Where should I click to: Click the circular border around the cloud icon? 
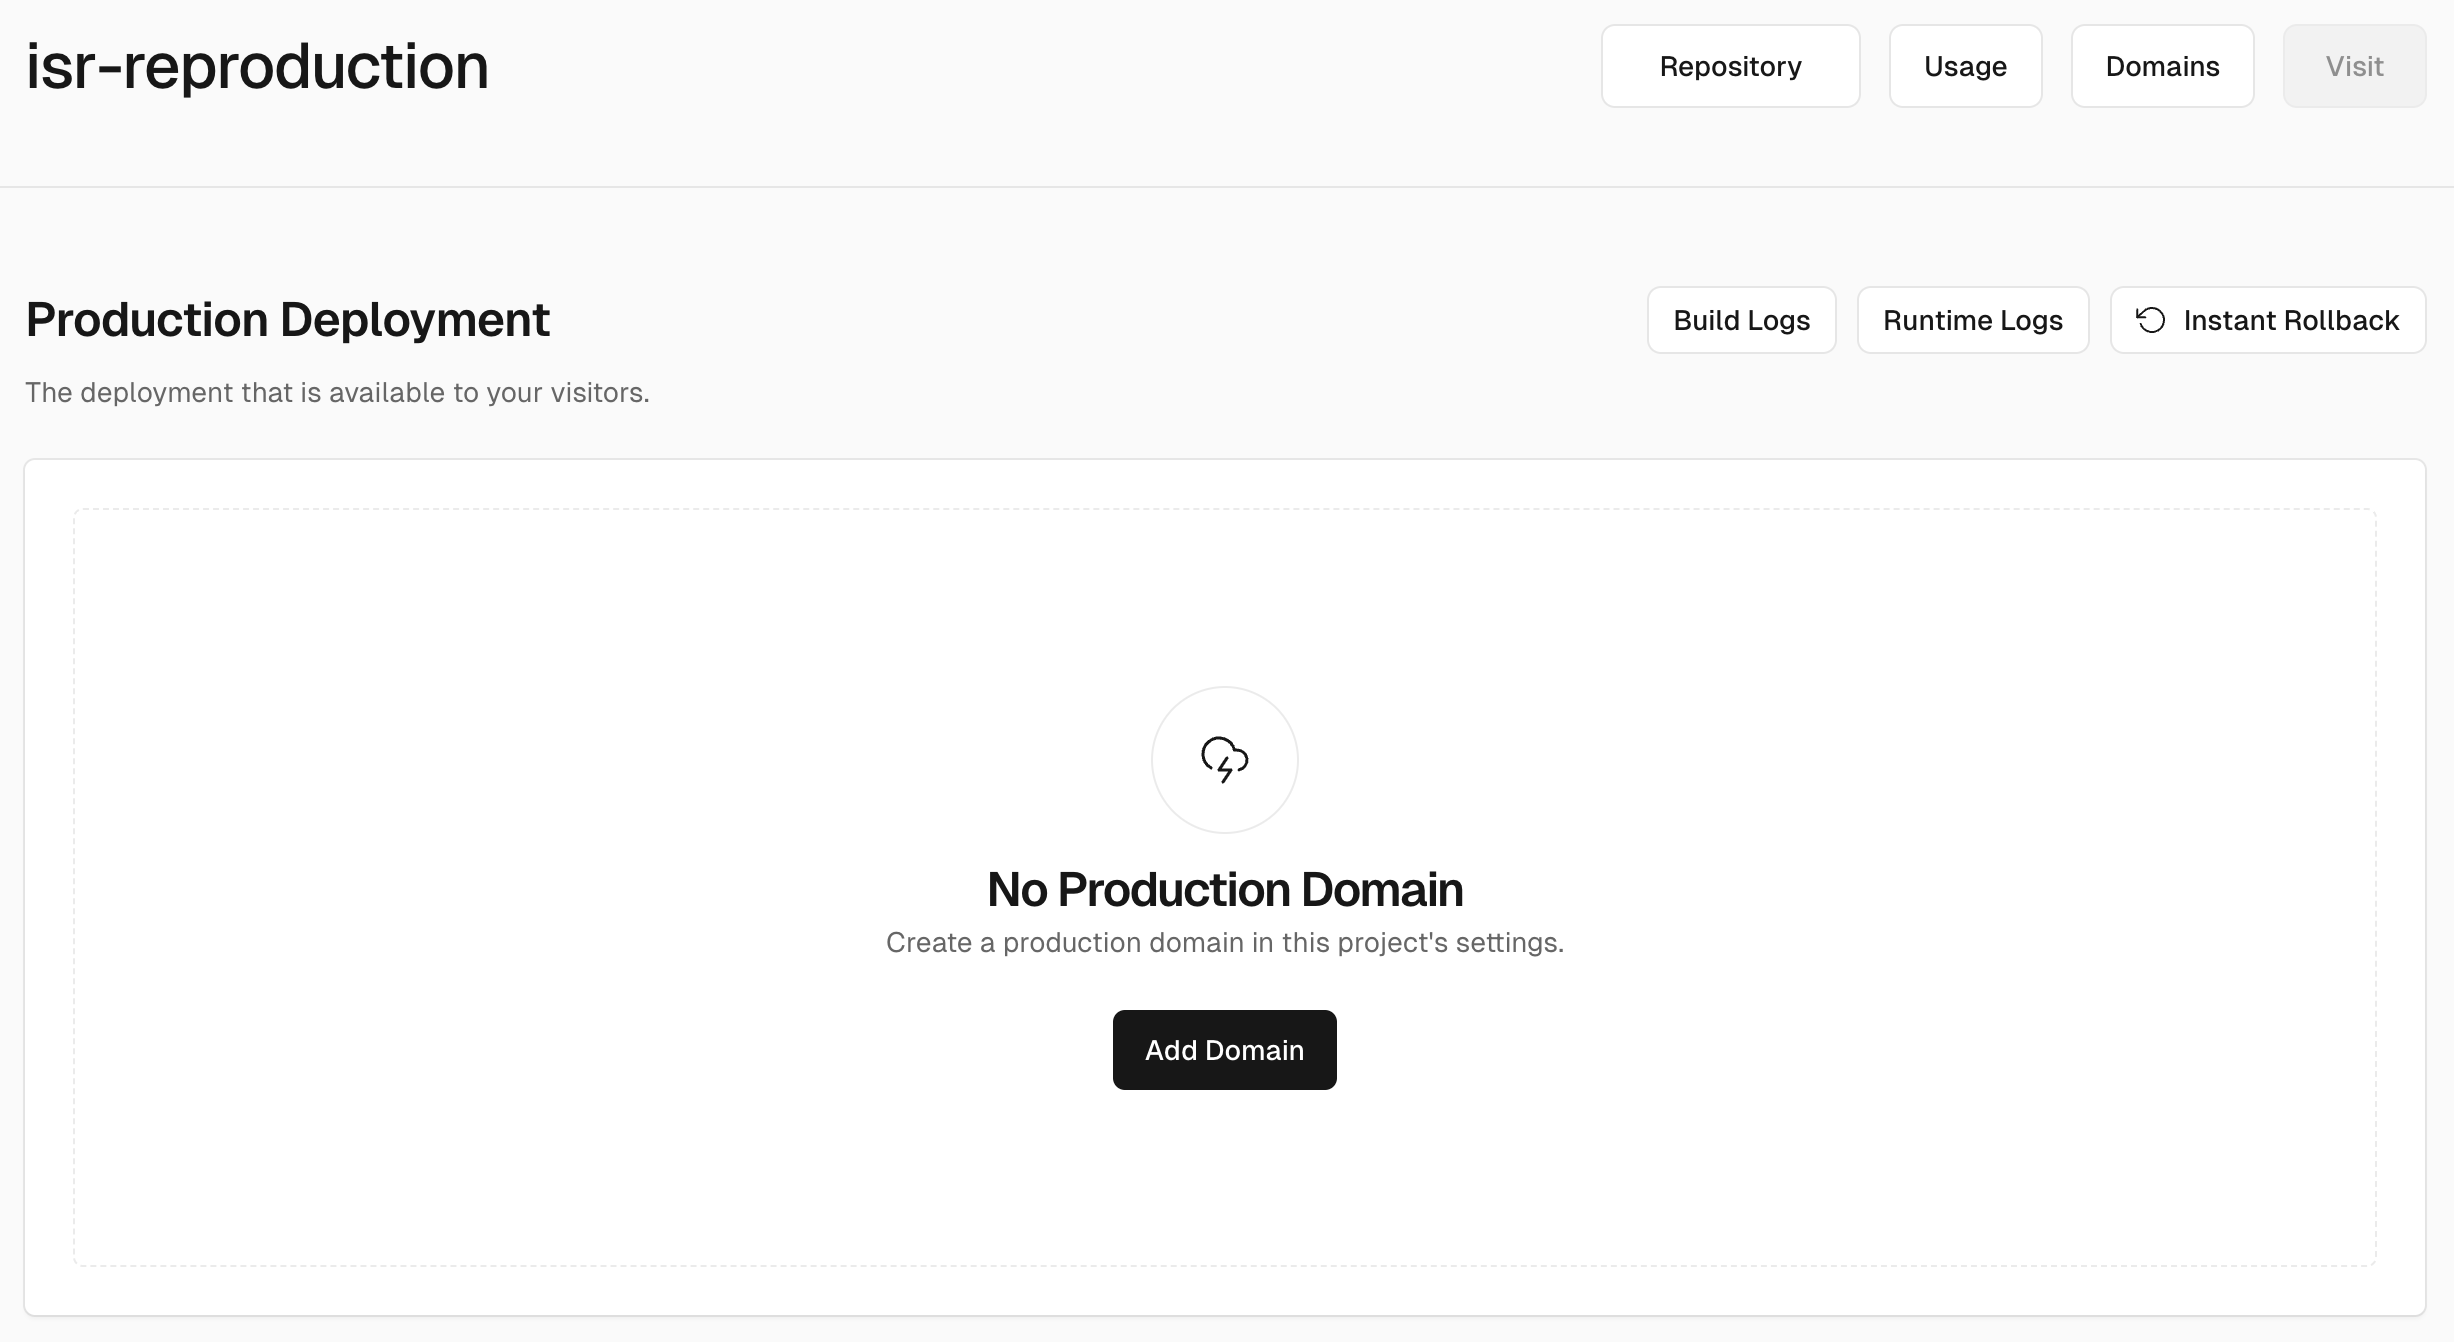[1173, 709]
